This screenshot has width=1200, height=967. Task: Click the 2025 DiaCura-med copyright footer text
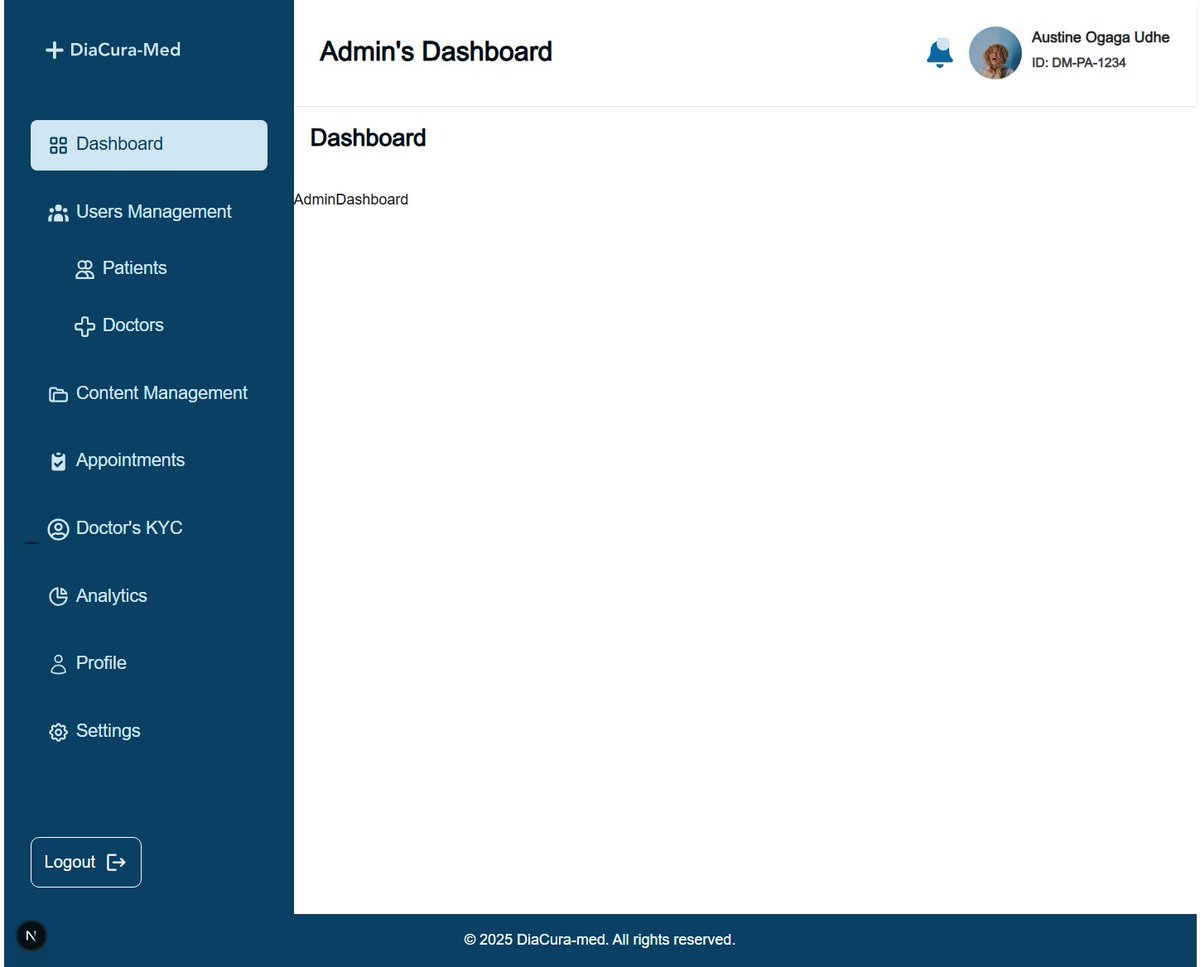point(600,940)
